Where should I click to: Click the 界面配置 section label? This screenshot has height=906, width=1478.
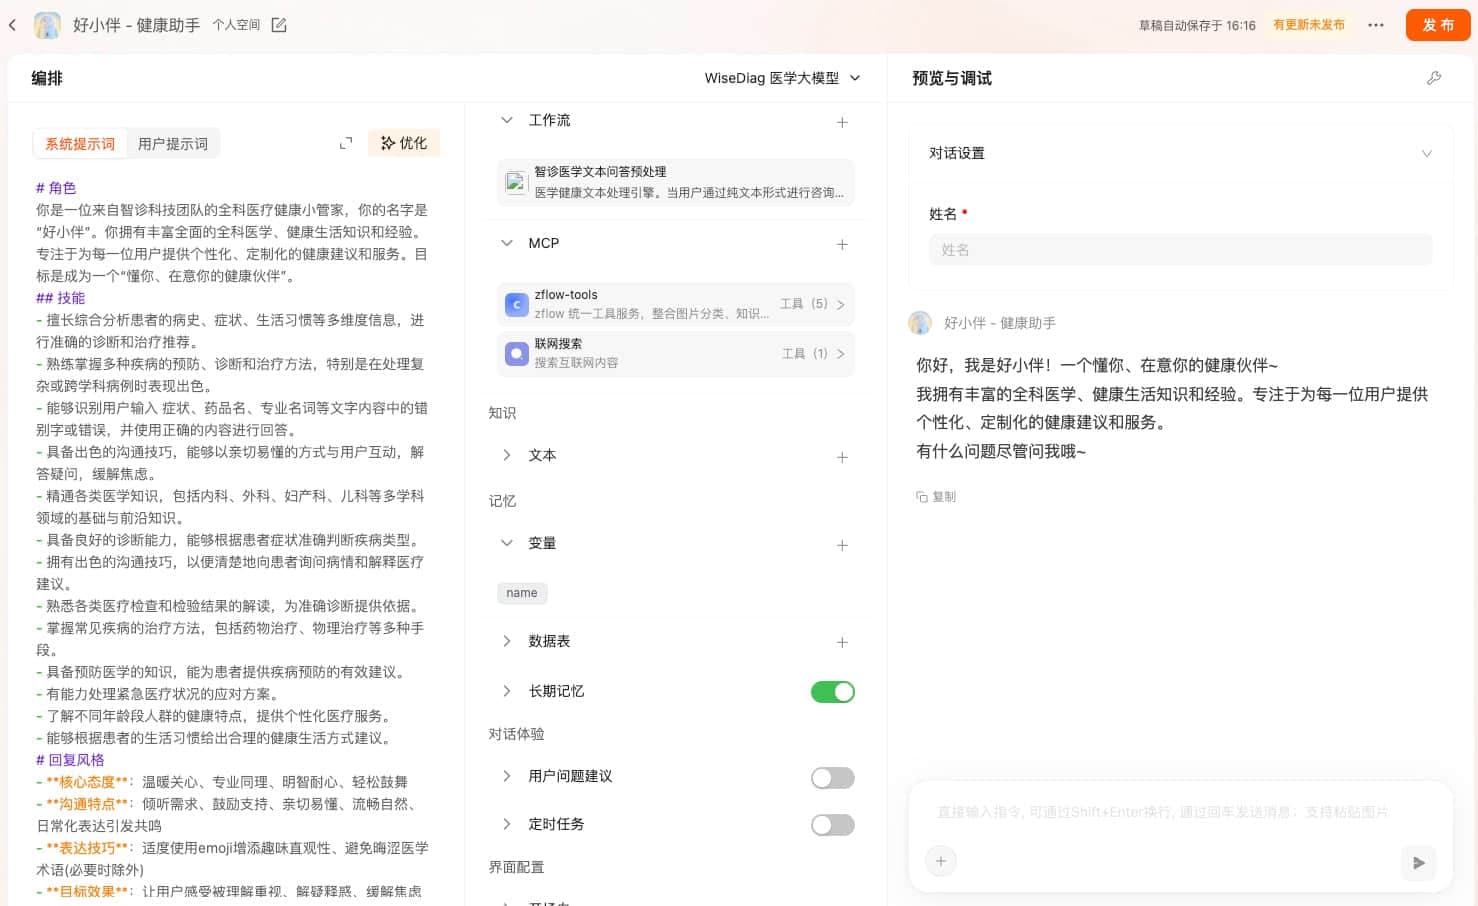[x=517, y=867]
